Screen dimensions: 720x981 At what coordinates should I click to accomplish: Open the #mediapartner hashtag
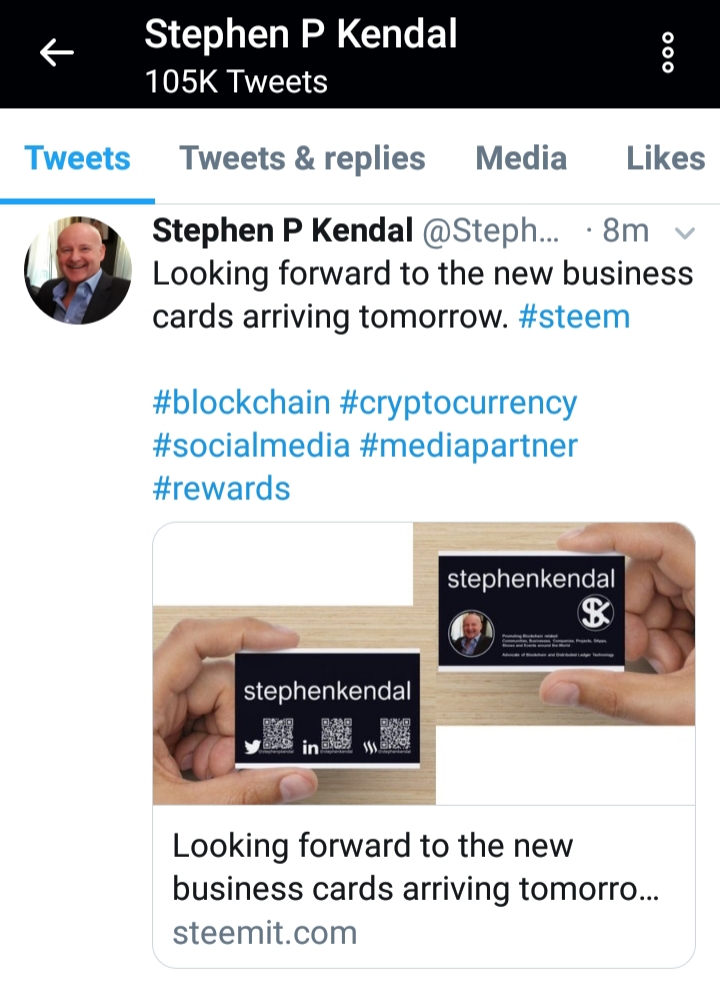point(468,445)
